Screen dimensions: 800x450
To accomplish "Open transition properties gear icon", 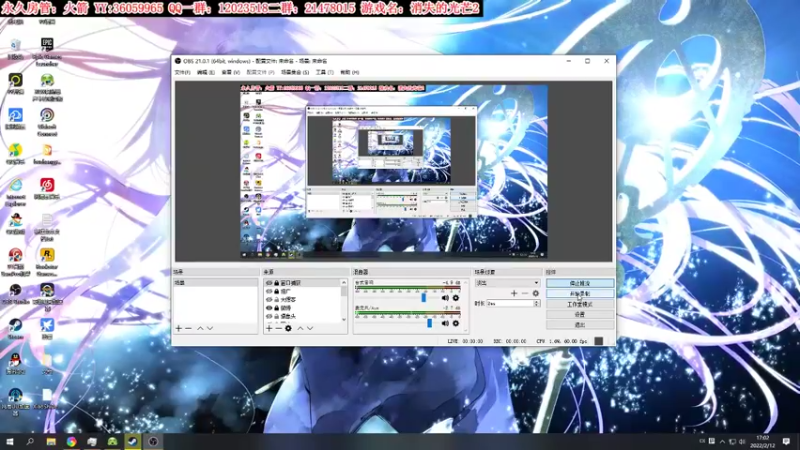I will coord(535,293).
